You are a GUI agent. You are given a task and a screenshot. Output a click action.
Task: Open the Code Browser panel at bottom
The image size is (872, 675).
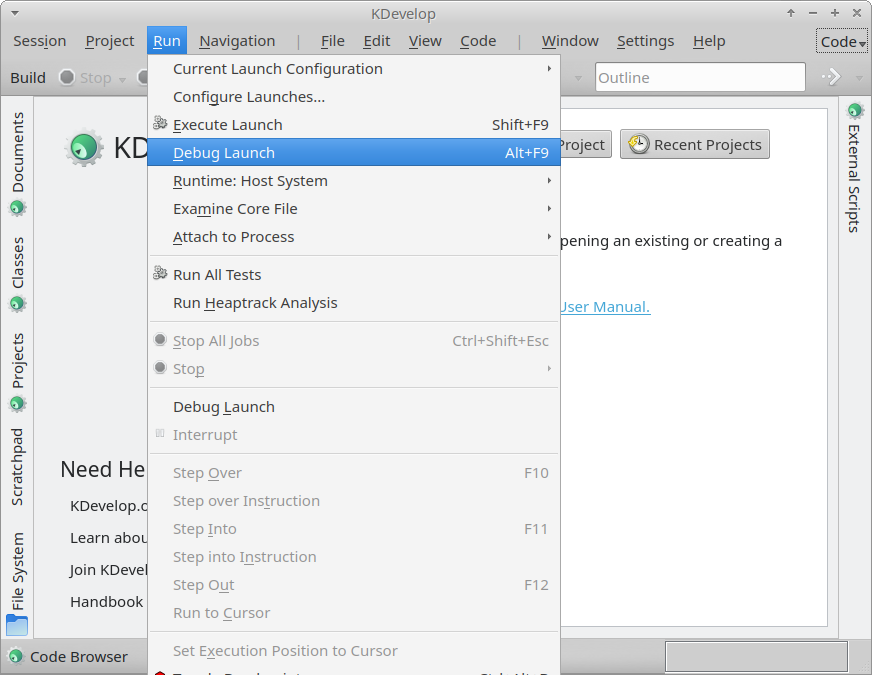(68, 657)
